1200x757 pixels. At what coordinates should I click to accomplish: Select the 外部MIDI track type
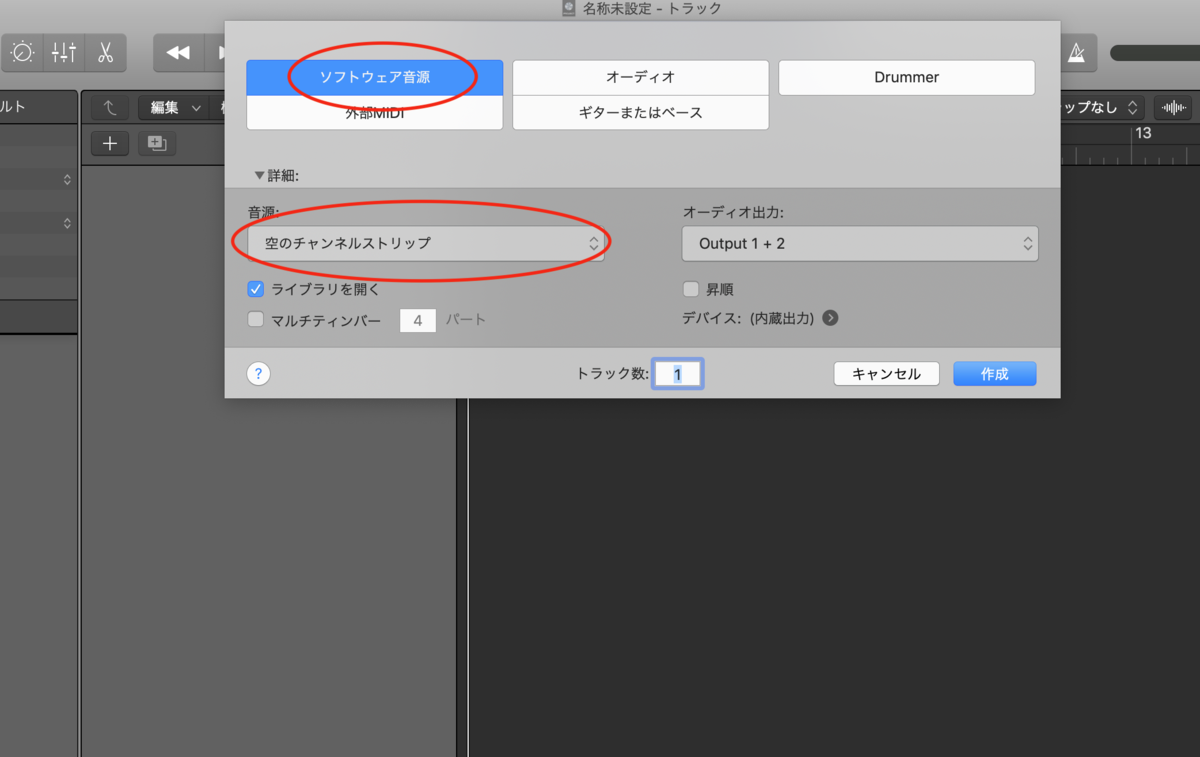coord(375,113)
